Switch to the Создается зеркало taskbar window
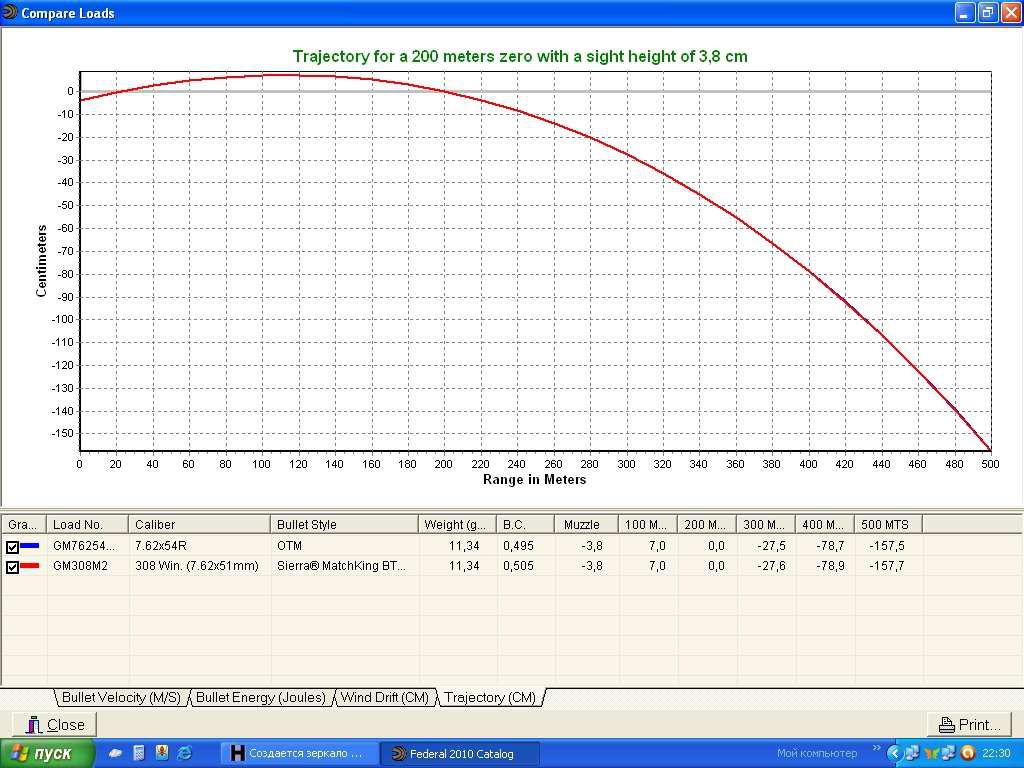Image resolution: width=1024 pixels, height=768 pixels. coord(300,754)
